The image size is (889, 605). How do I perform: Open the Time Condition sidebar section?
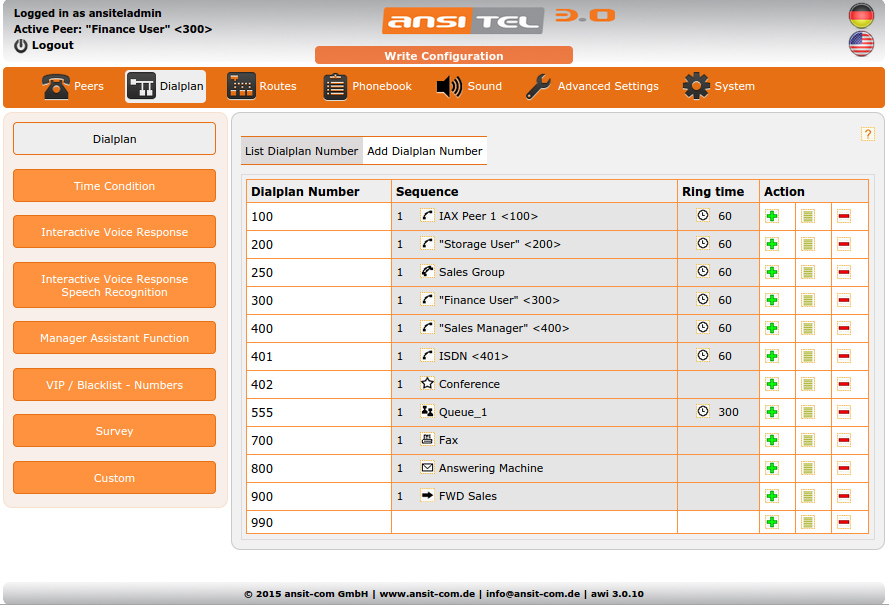pyautogui.click(x=114, y=185)
